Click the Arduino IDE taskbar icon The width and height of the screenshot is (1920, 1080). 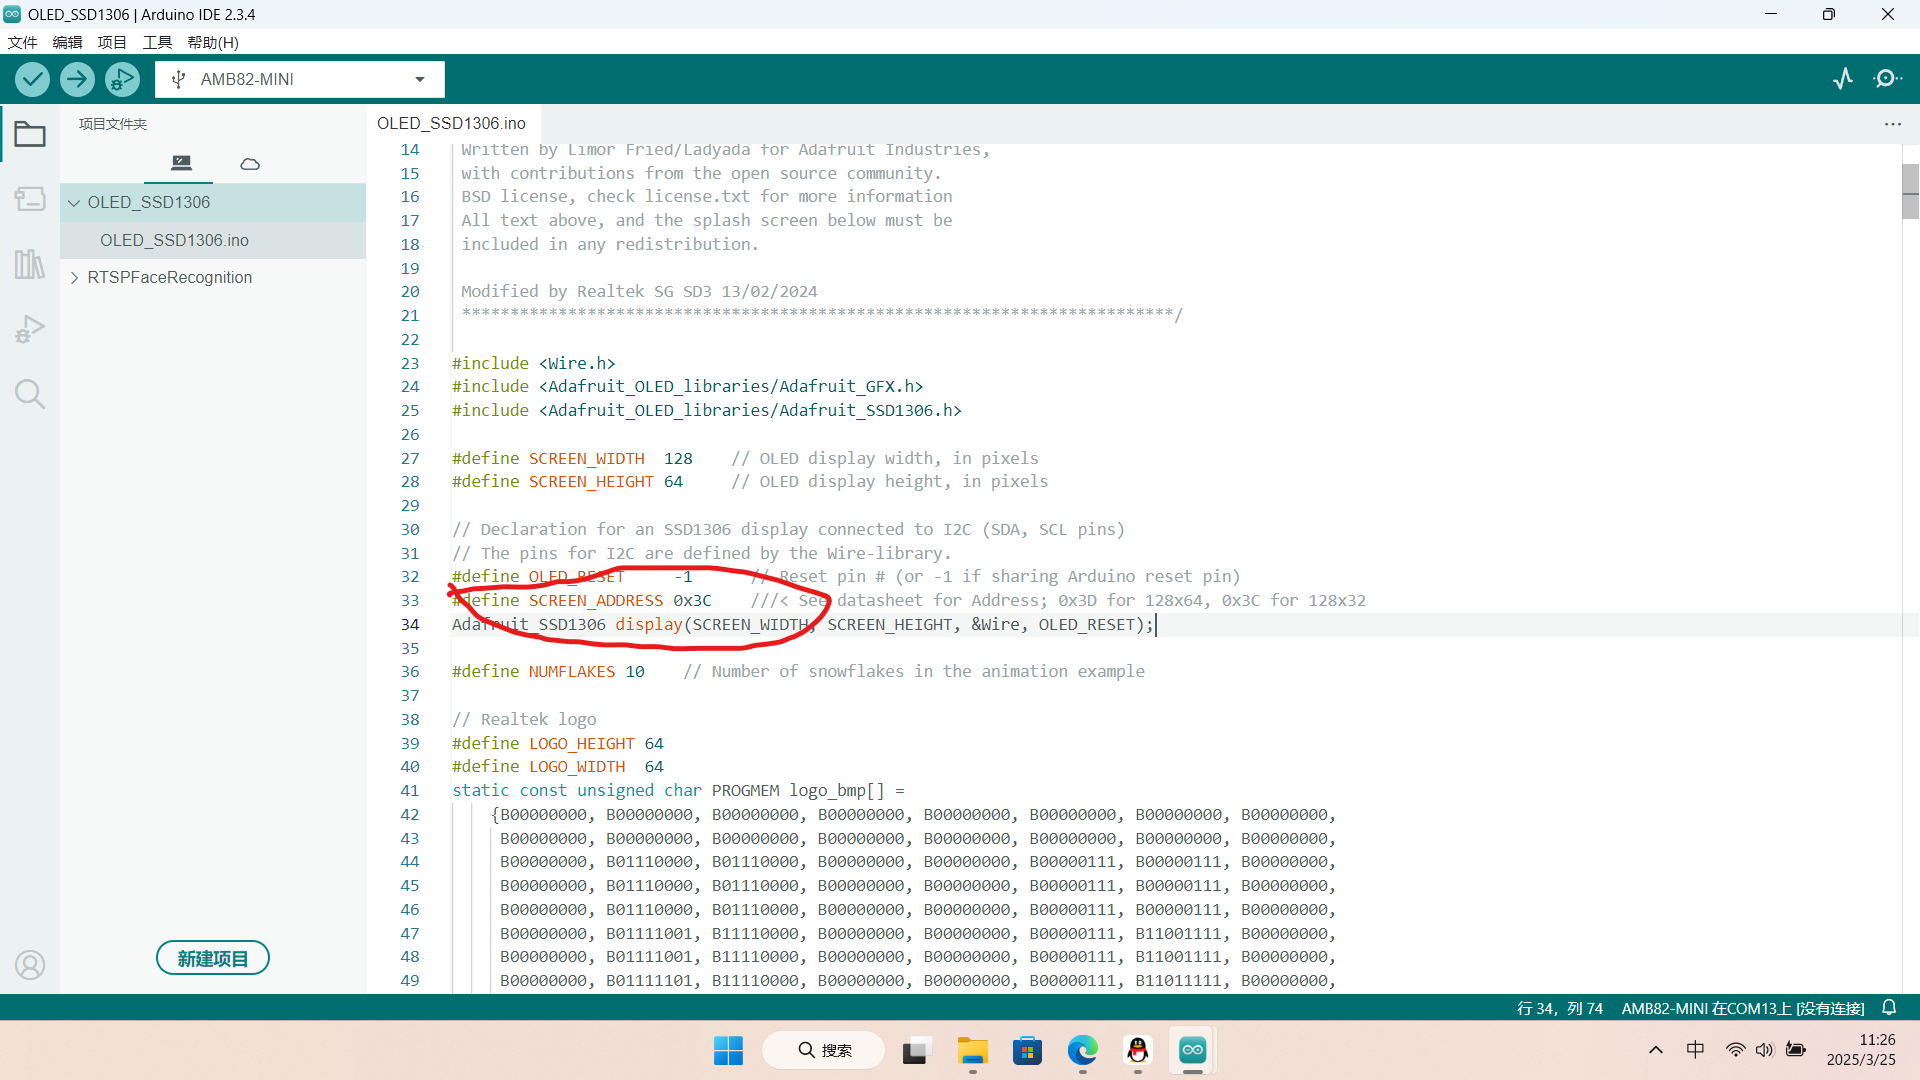[x=1193, y=1050]
